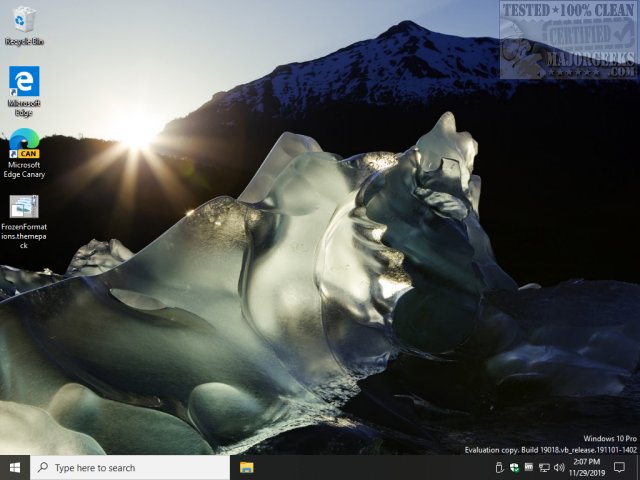This screenshot has width=640, height=480.
Task: Select the FrozenFormations.themepack file
Action: [x=24, y=222]
